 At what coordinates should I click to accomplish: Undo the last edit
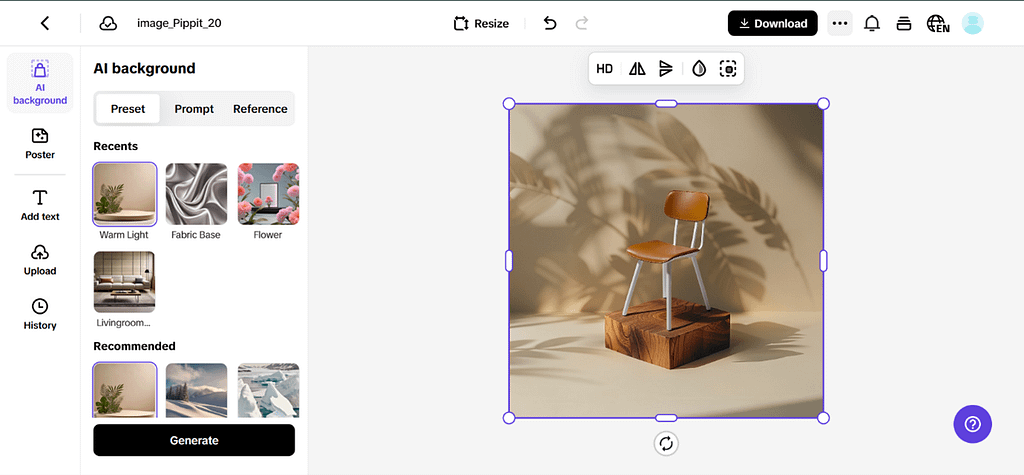point(549,23)
